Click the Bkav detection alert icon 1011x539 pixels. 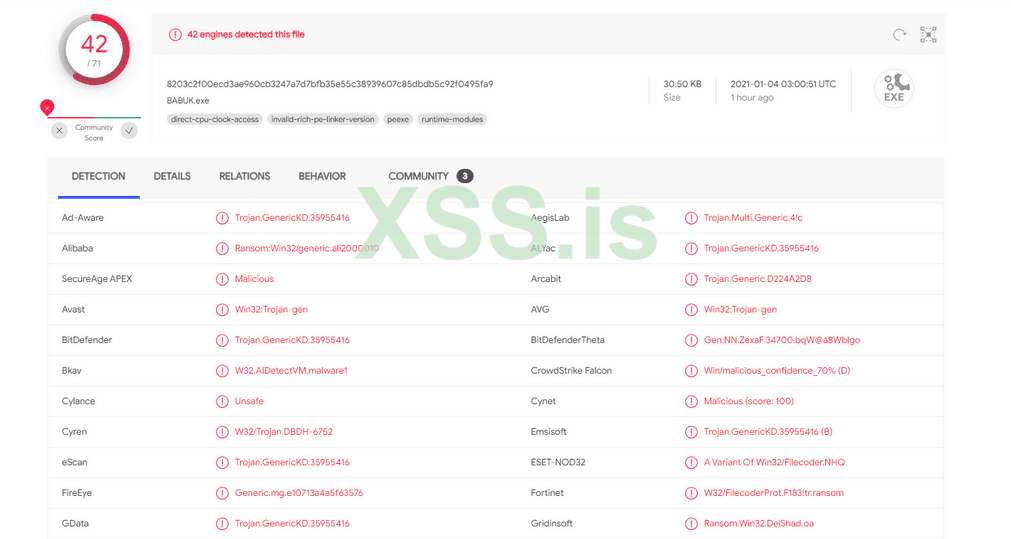tap(222, 371)
